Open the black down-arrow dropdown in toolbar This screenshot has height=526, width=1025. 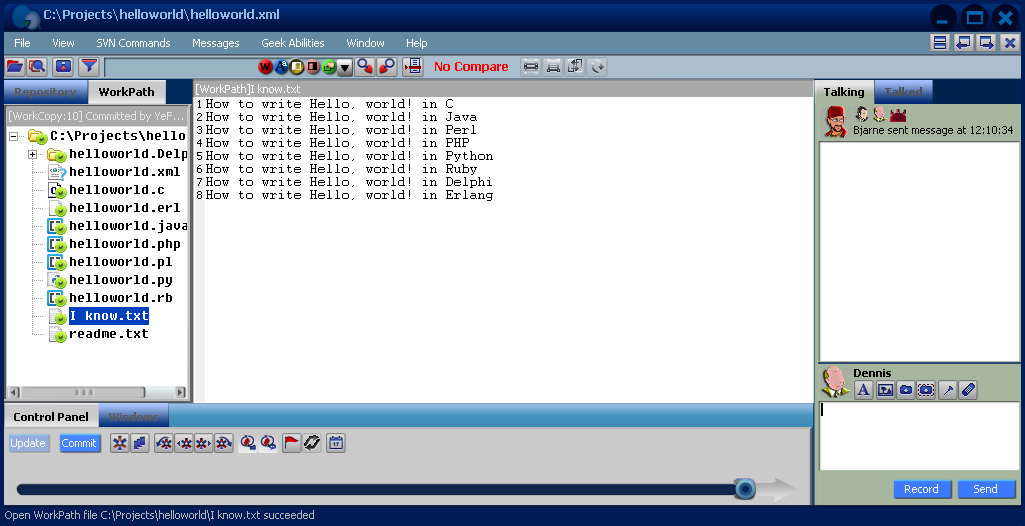pos(345,67)
